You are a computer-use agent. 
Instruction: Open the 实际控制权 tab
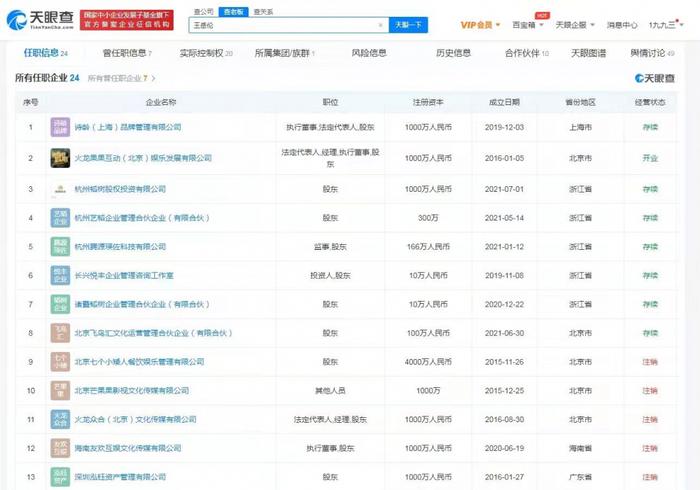(206, 53)
